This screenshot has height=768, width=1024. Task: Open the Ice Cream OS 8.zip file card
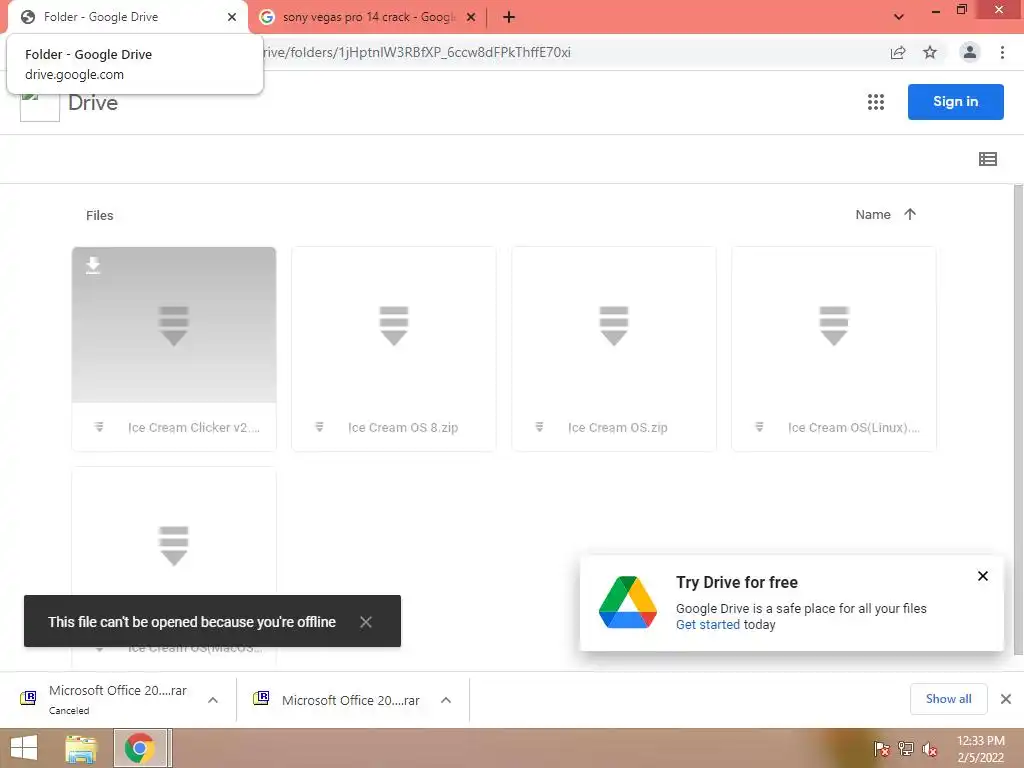(394, 349)
